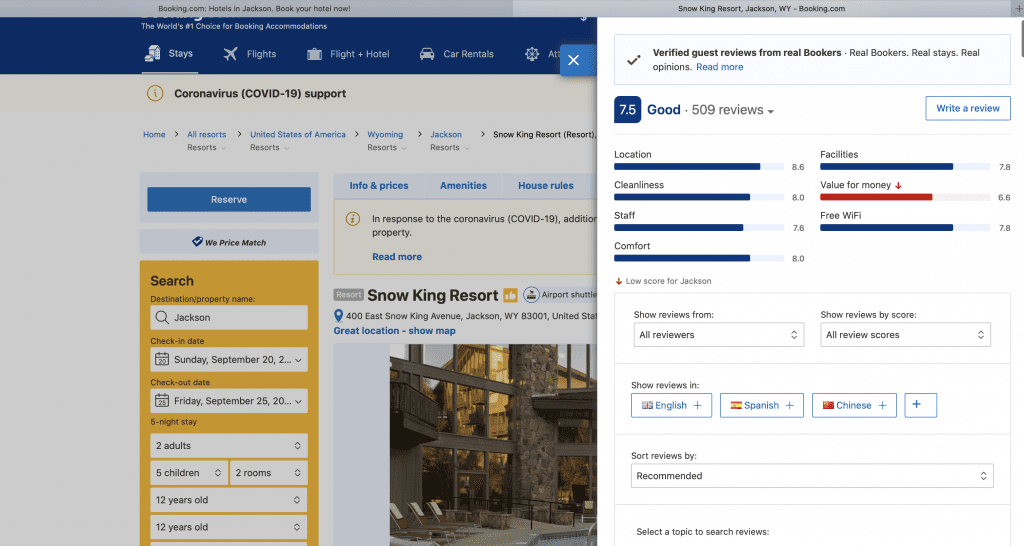Click the Value for money red score bar
This screenshot has height=546, width=1024.
click(x=905, y=197)
